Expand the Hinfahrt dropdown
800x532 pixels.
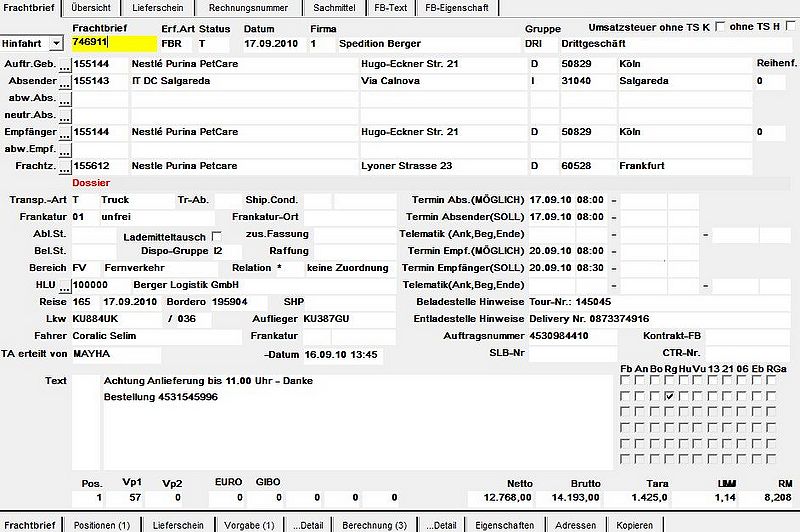click(56, 43)
